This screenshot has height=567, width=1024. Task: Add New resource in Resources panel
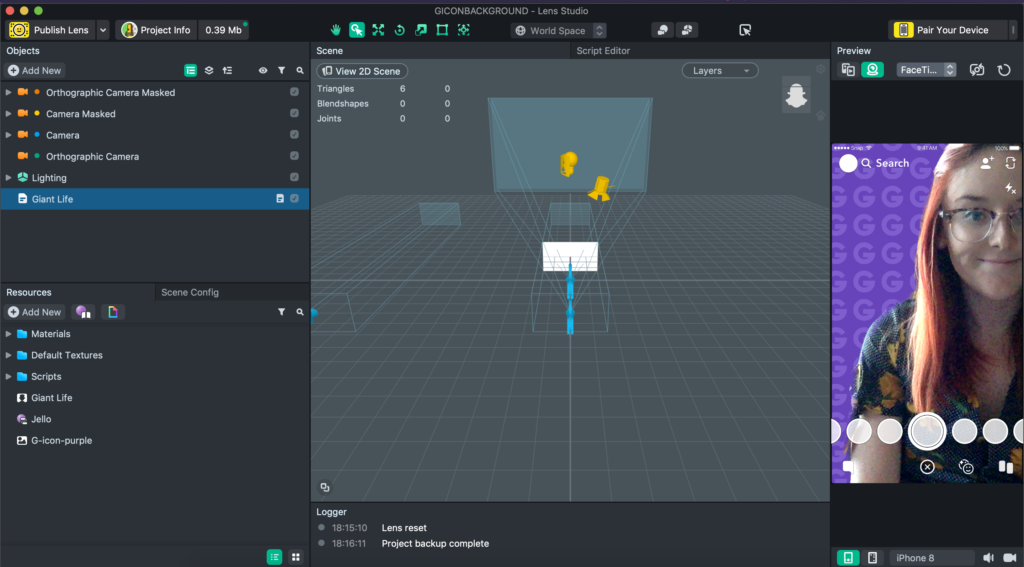point(35,312)
